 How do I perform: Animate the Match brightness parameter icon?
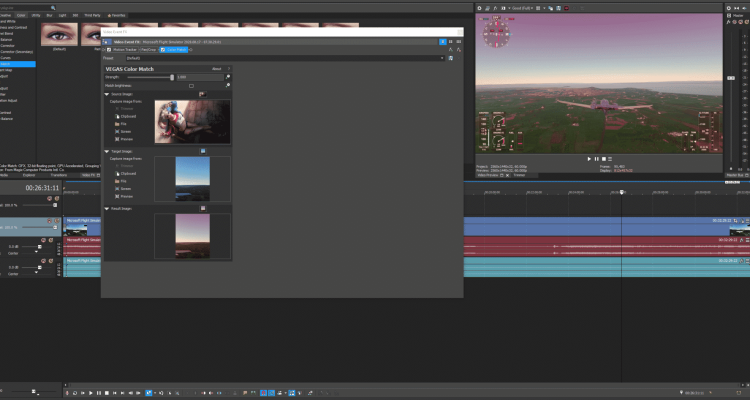[x=228, y=86]
